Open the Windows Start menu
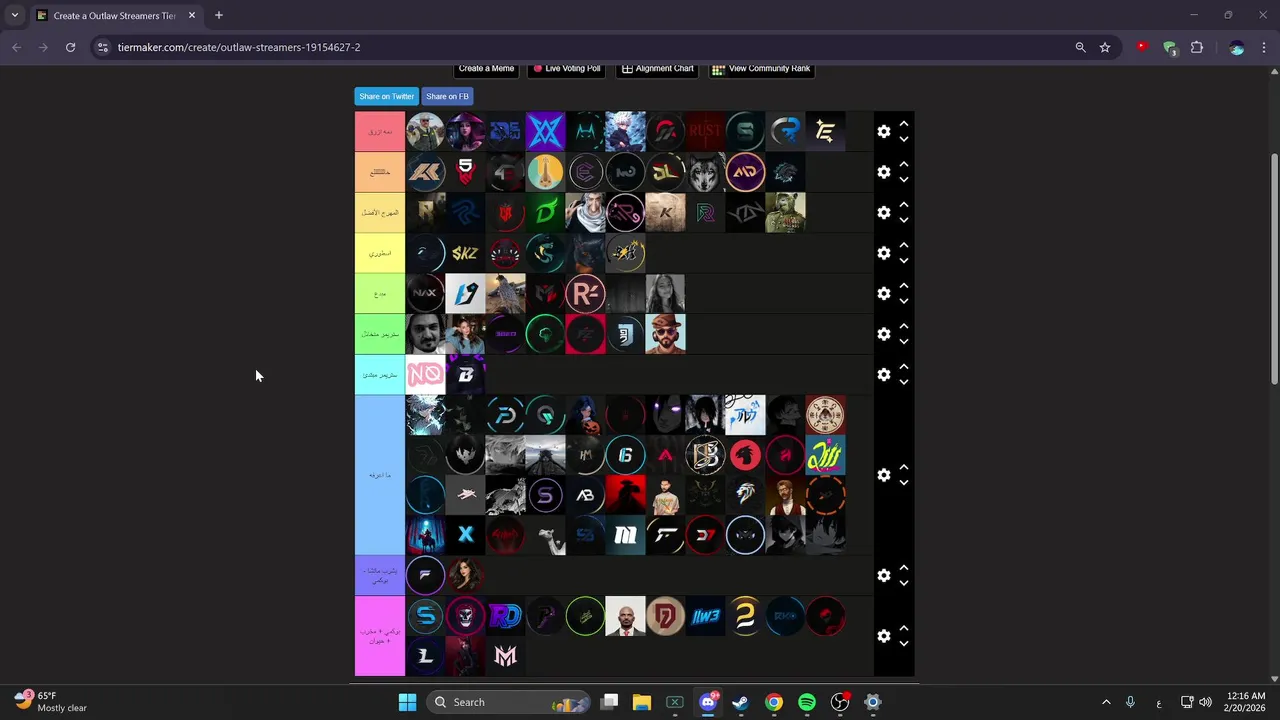This screenshot has height=720, width=1280. 407,702
